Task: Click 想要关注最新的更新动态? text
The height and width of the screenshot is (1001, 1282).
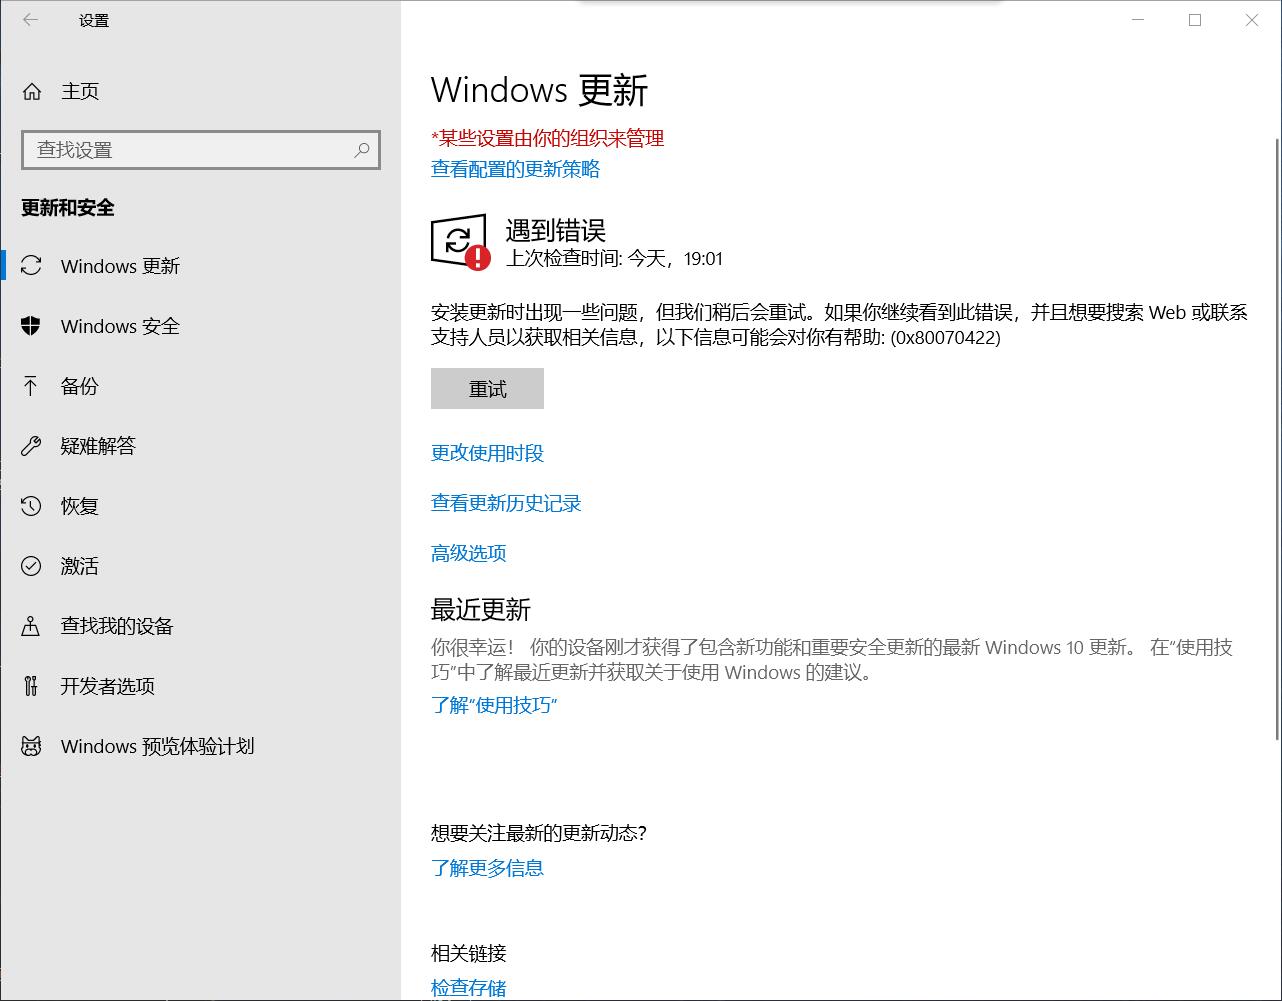Action: [x=539, y=833]
